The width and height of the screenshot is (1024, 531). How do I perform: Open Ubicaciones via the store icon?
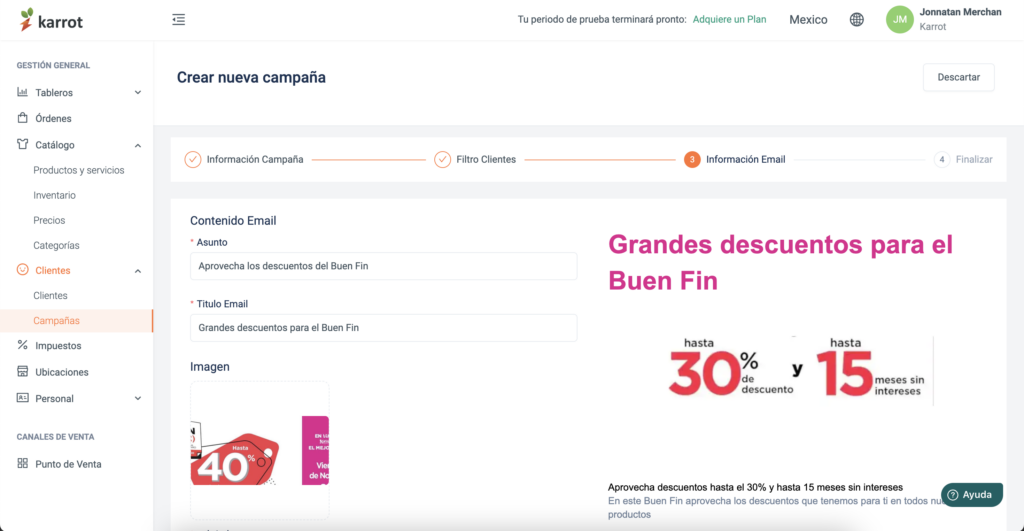coord(23,372)
